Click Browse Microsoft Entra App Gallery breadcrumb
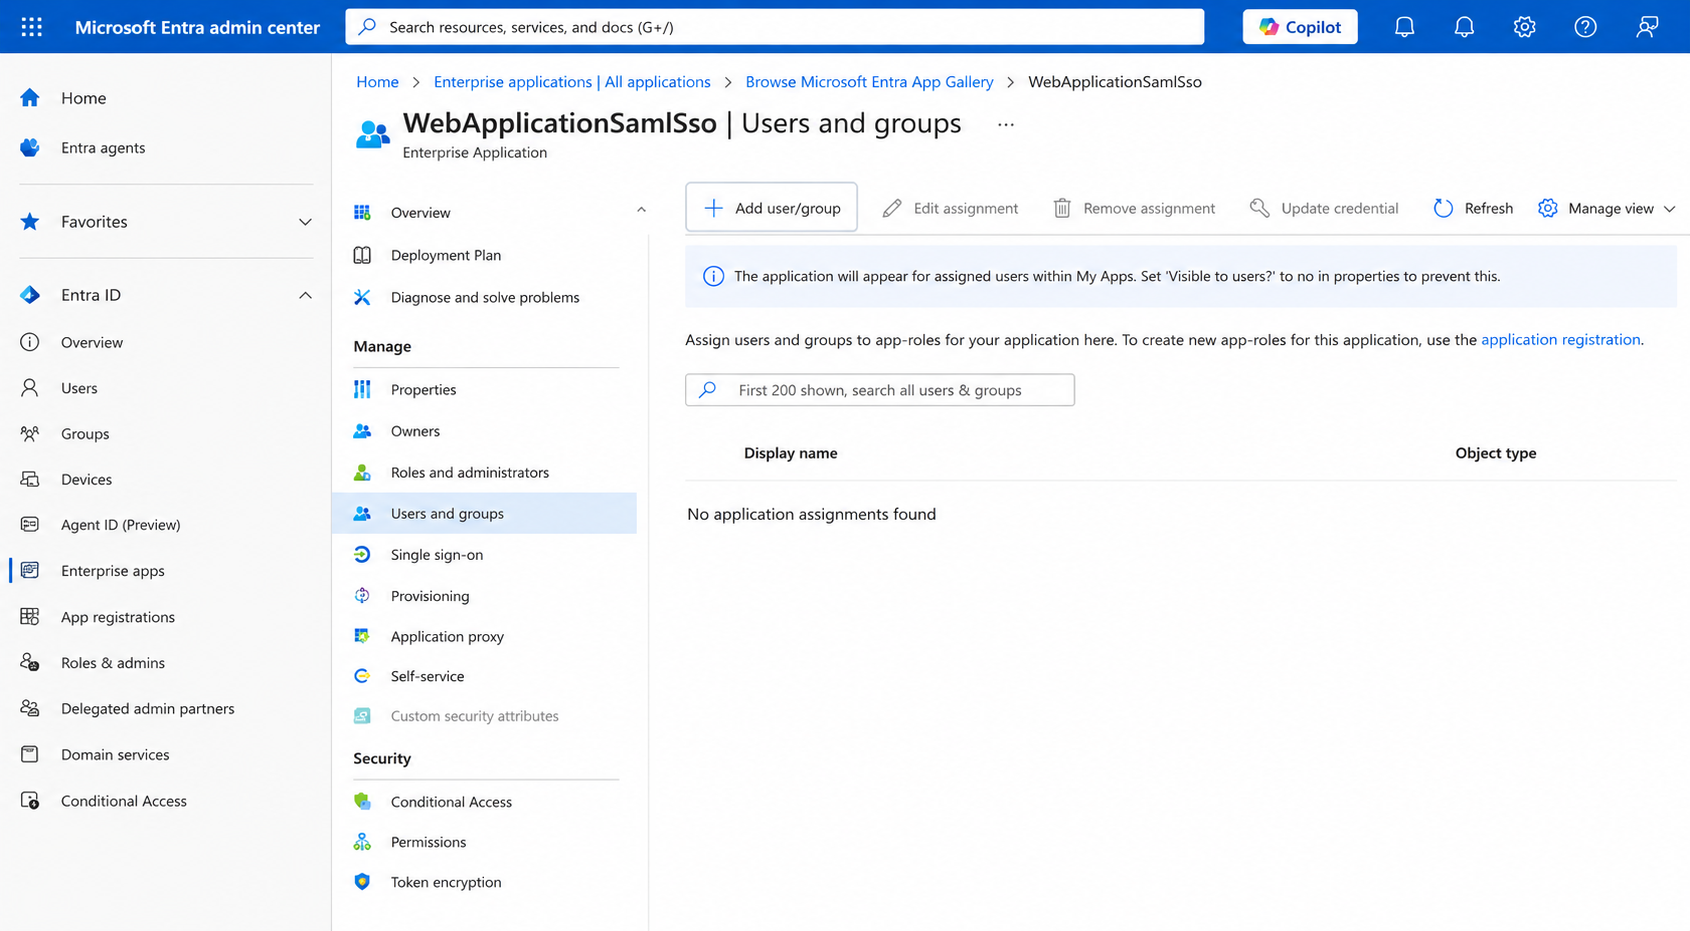 coord(869,82)
